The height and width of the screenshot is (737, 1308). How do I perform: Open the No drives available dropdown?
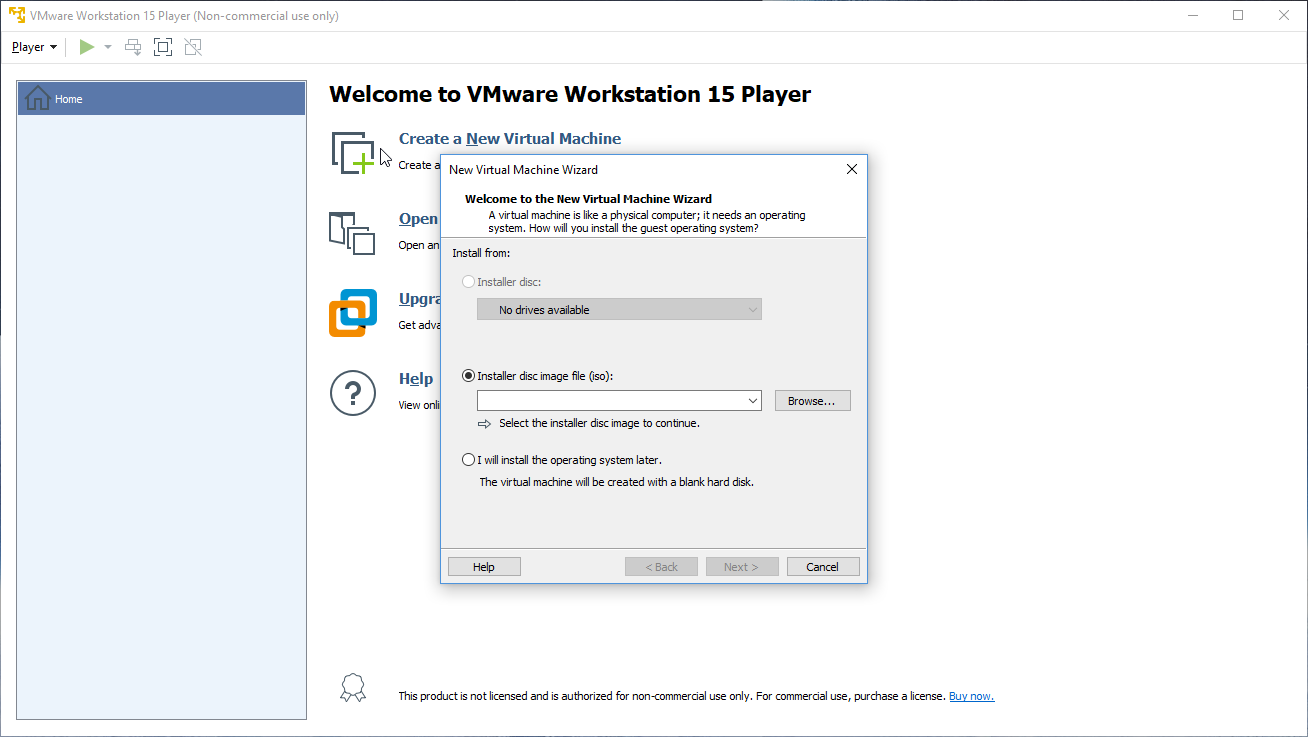[619, 310]
